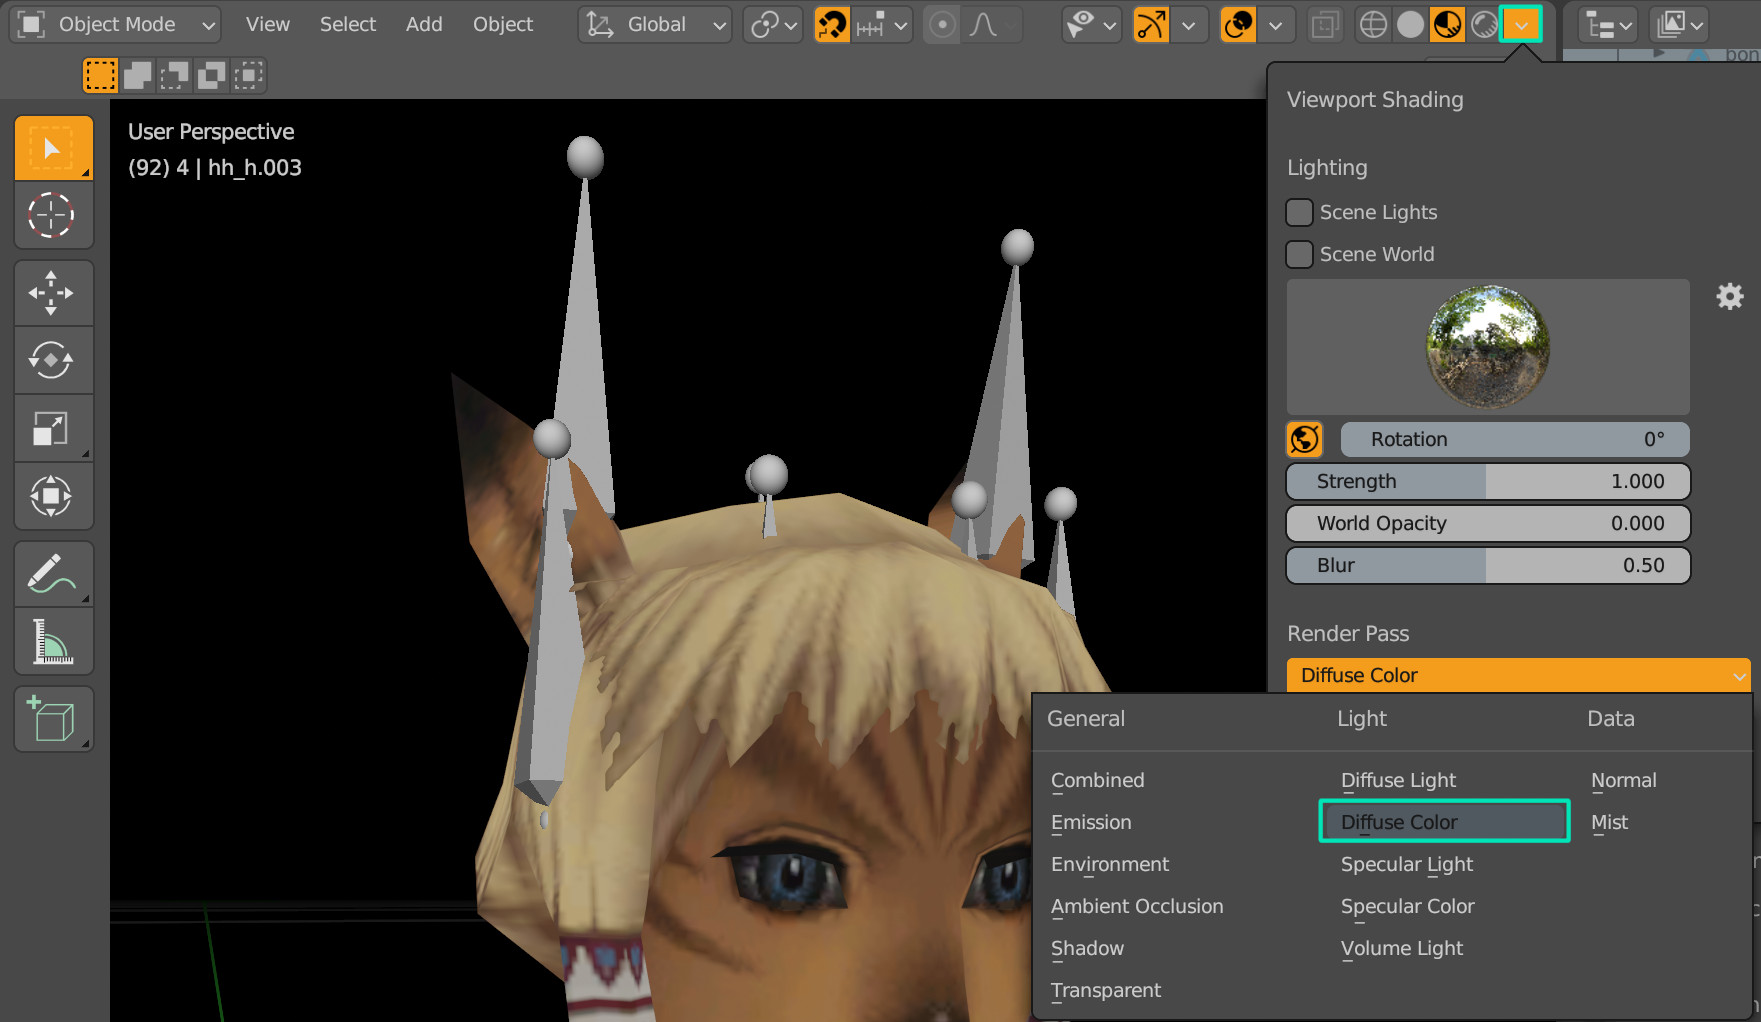Switch to Solid viewport shading
This screenshot has width=1761, height=1022.
[x=1410, y=24]
